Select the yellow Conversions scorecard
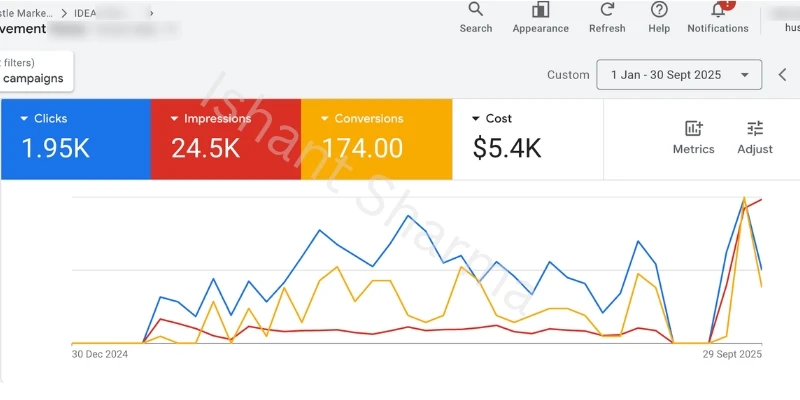Screen dimensions: 800x400 [375, 138]
